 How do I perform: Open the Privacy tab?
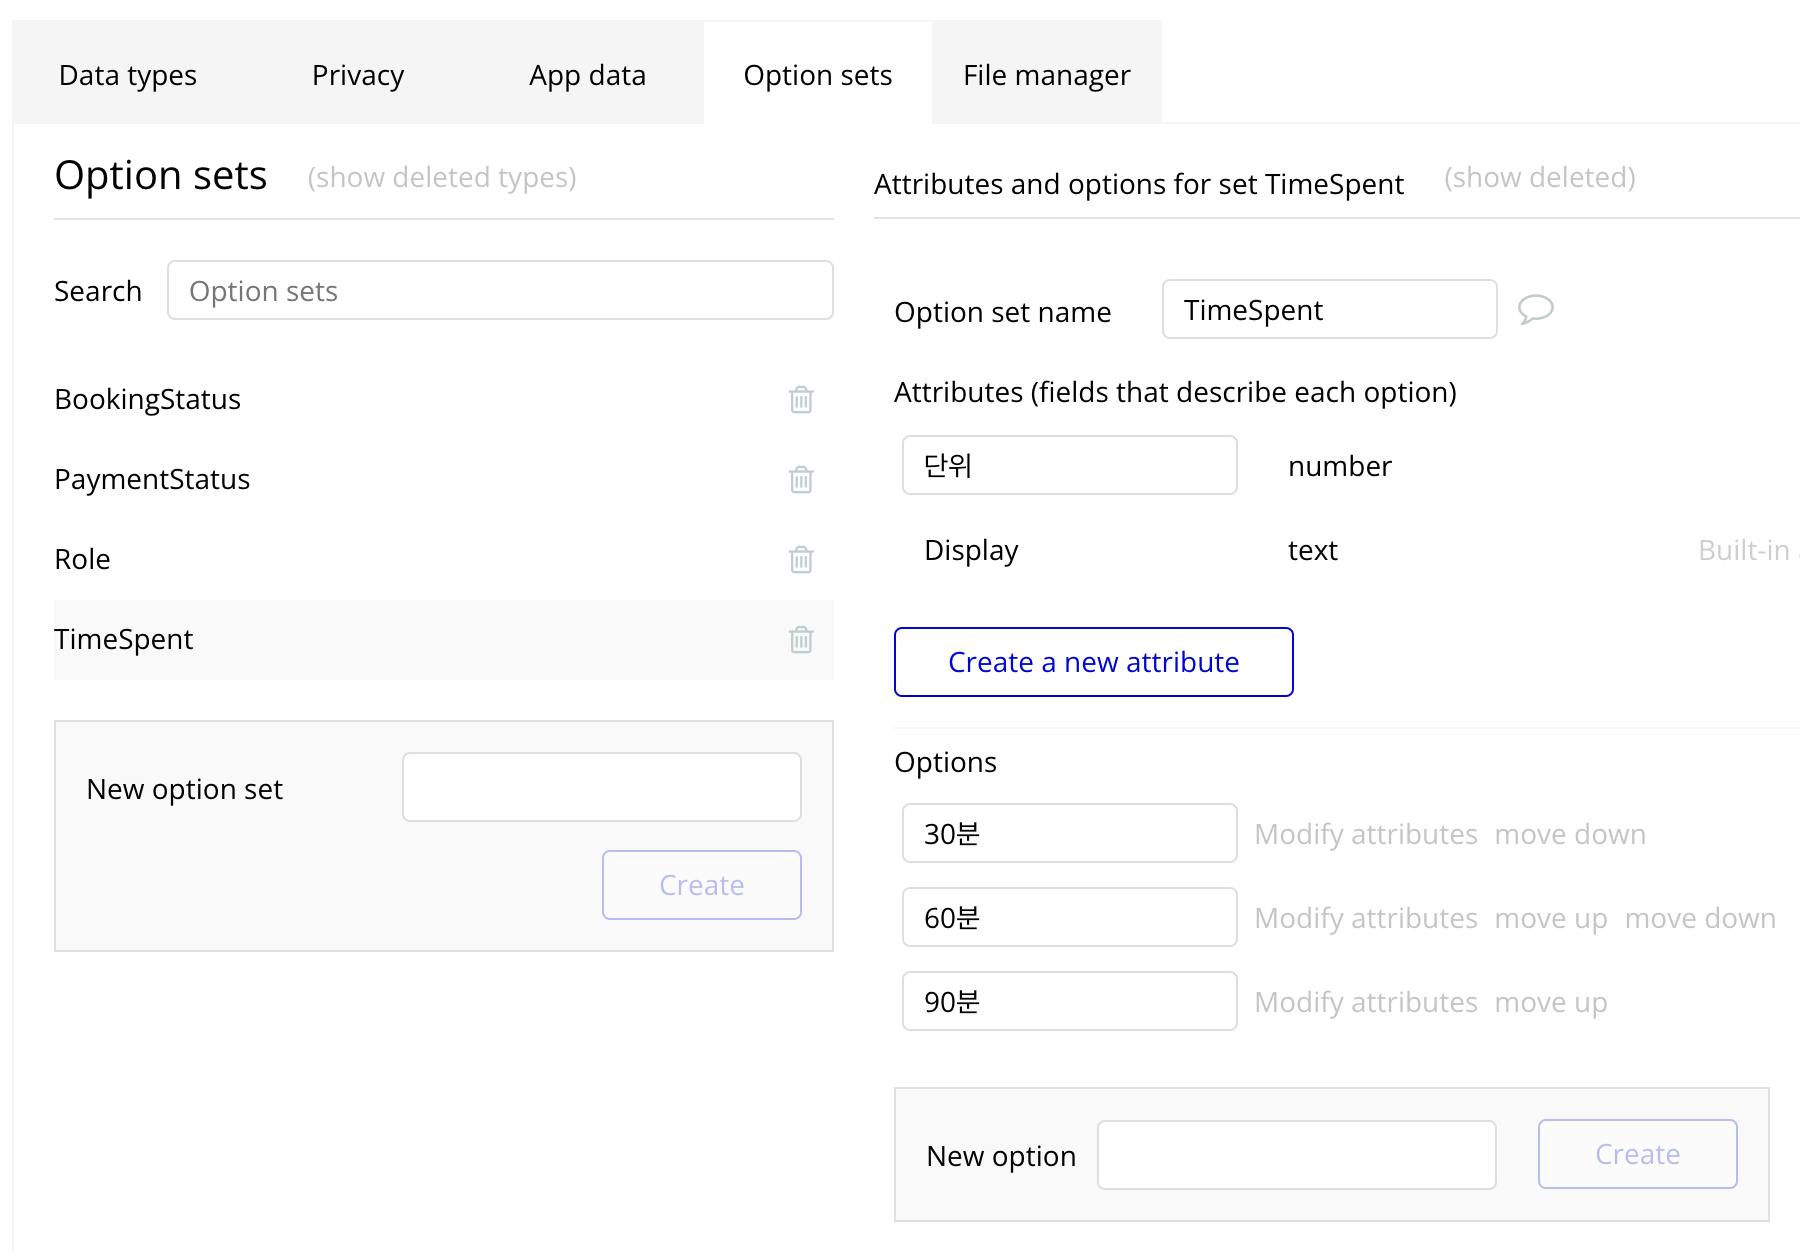coord(358,76)
